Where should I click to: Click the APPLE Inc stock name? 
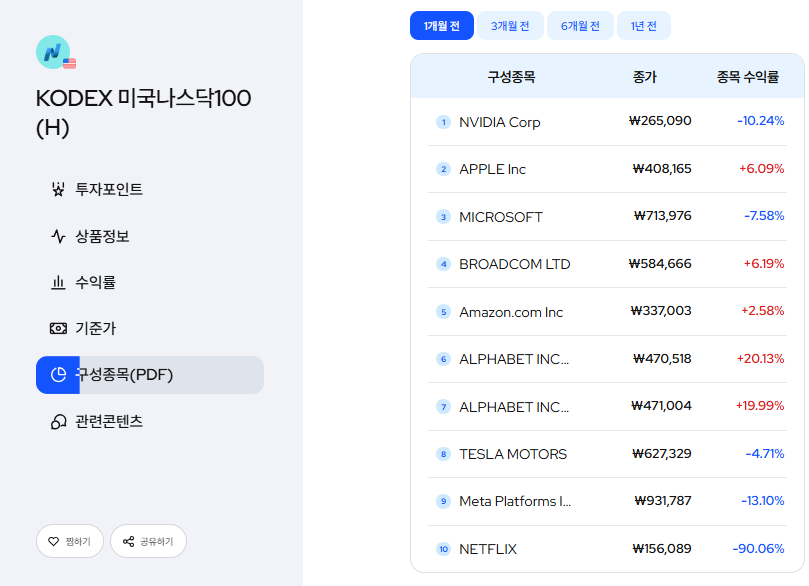click(492, 169)
